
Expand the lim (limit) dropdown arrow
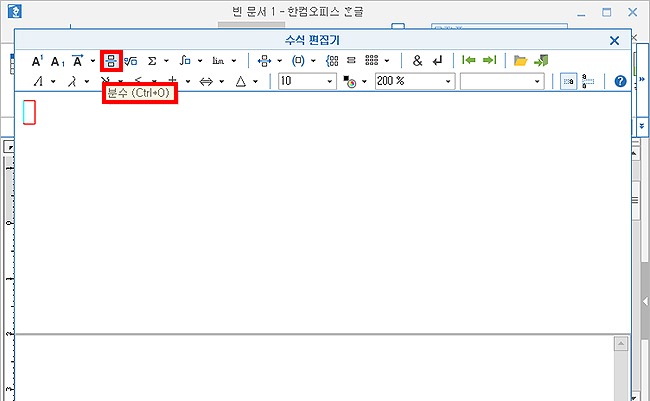coord(234,61)
